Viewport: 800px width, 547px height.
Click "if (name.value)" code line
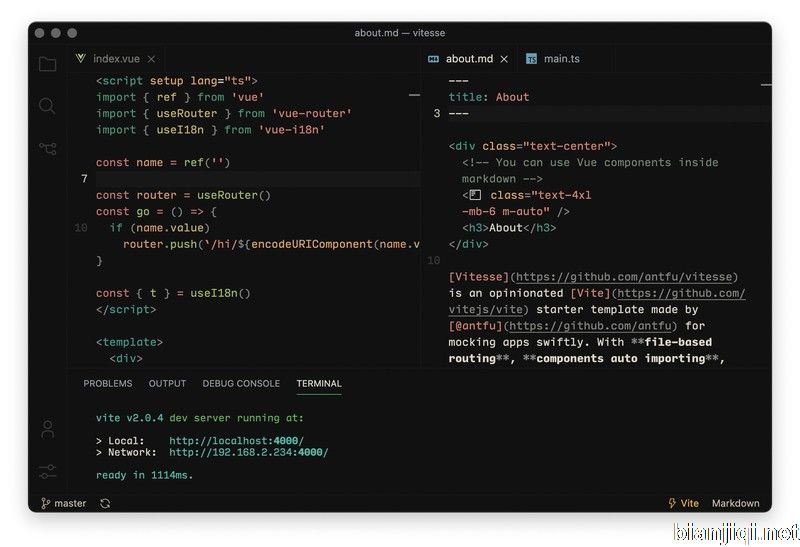pos(159,228)
